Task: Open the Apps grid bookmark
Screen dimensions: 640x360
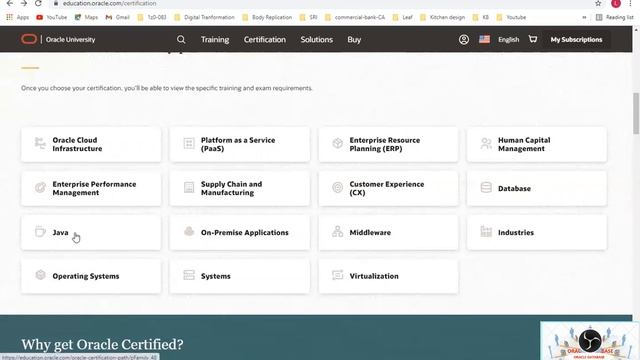Action: [x=17, y=18]
